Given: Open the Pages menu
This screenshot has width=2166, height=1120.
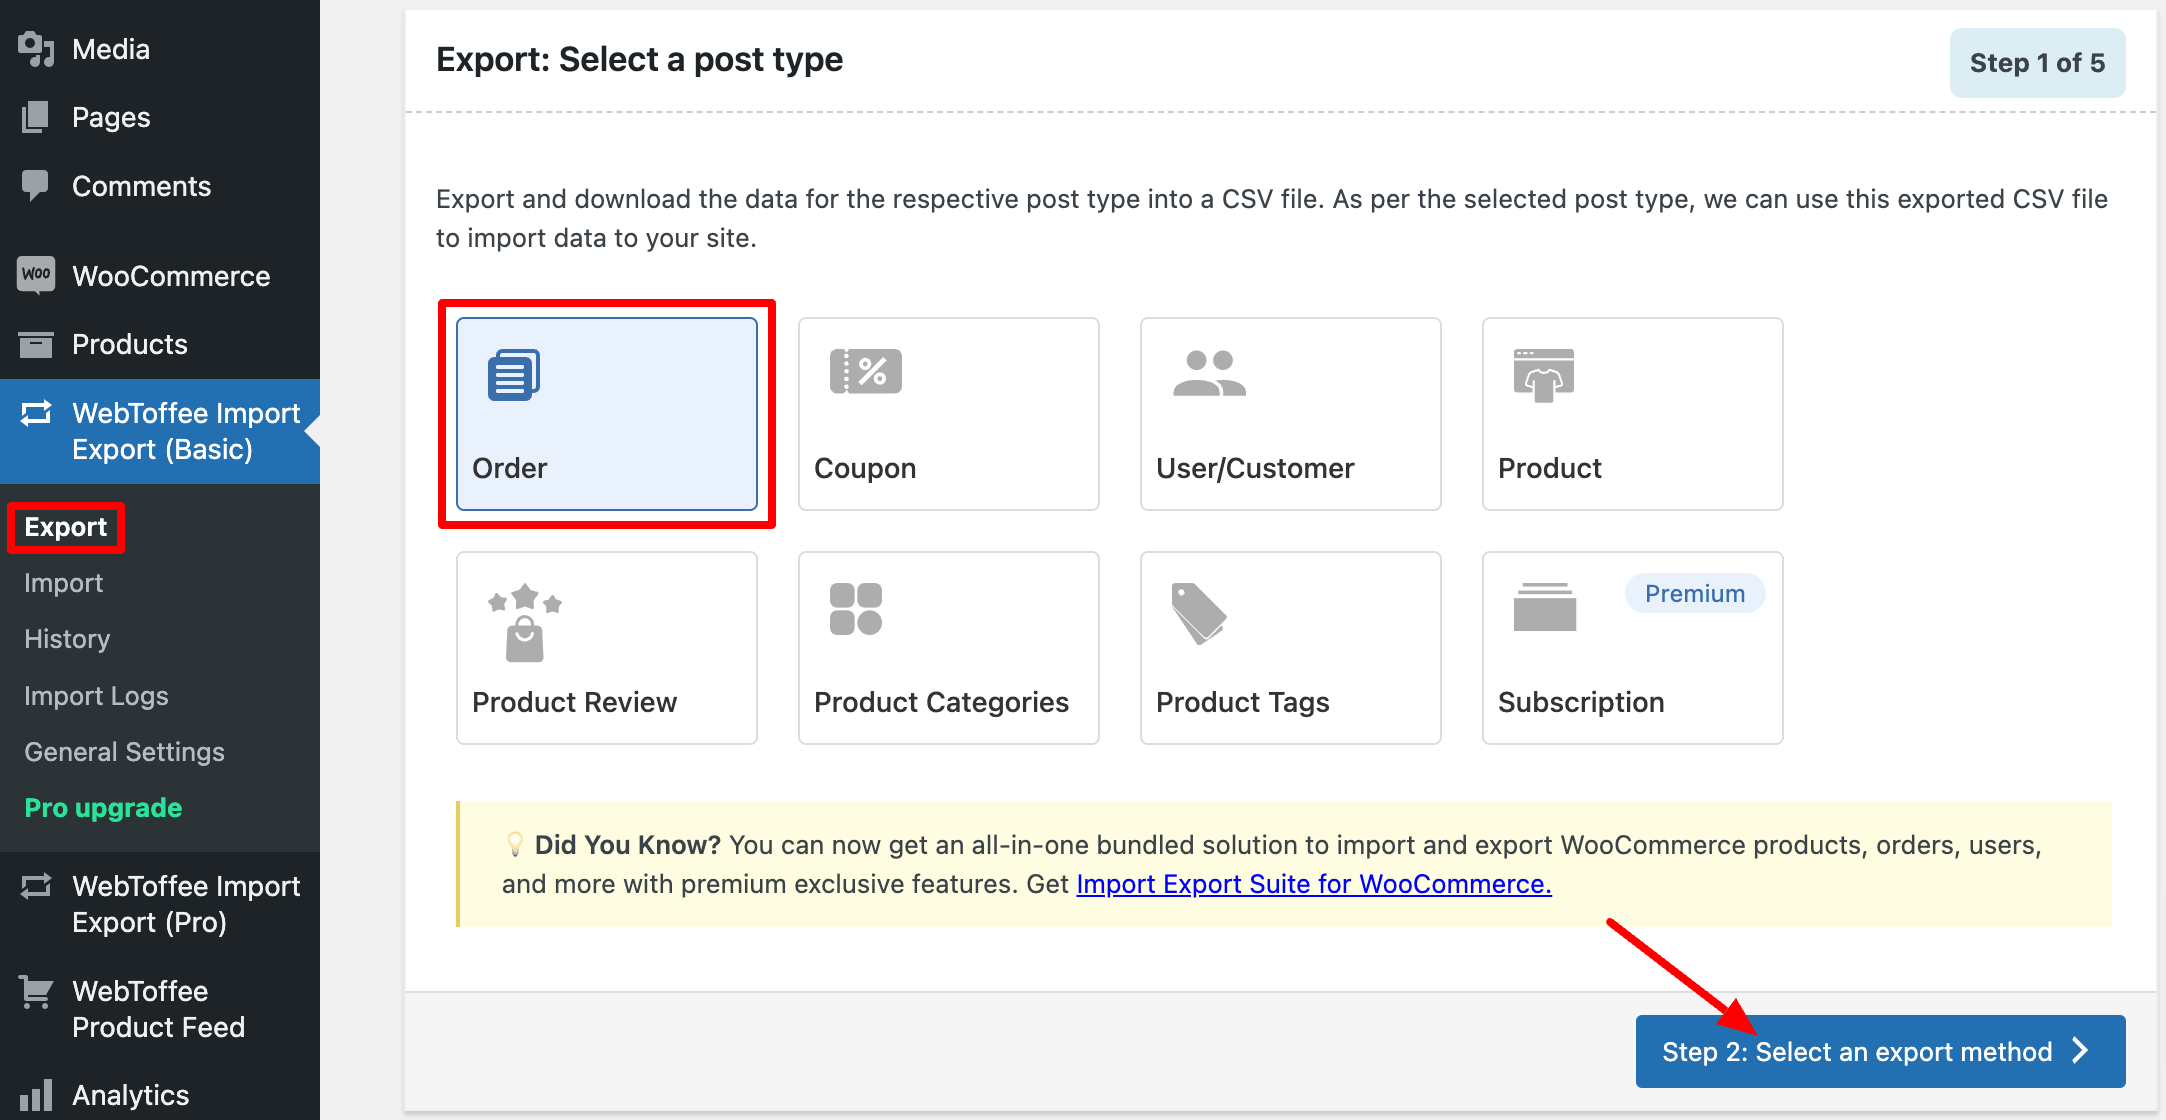Looking at the screenshot, I should point(160,117).
